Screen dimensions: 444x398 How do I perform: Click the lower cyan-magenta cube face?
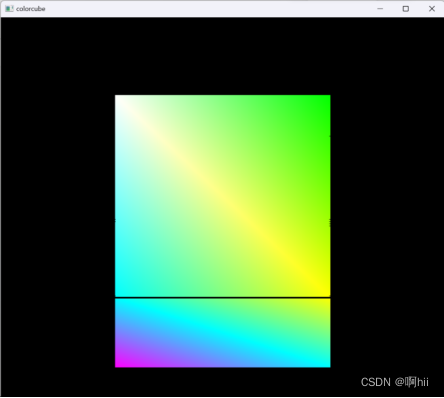223,333
